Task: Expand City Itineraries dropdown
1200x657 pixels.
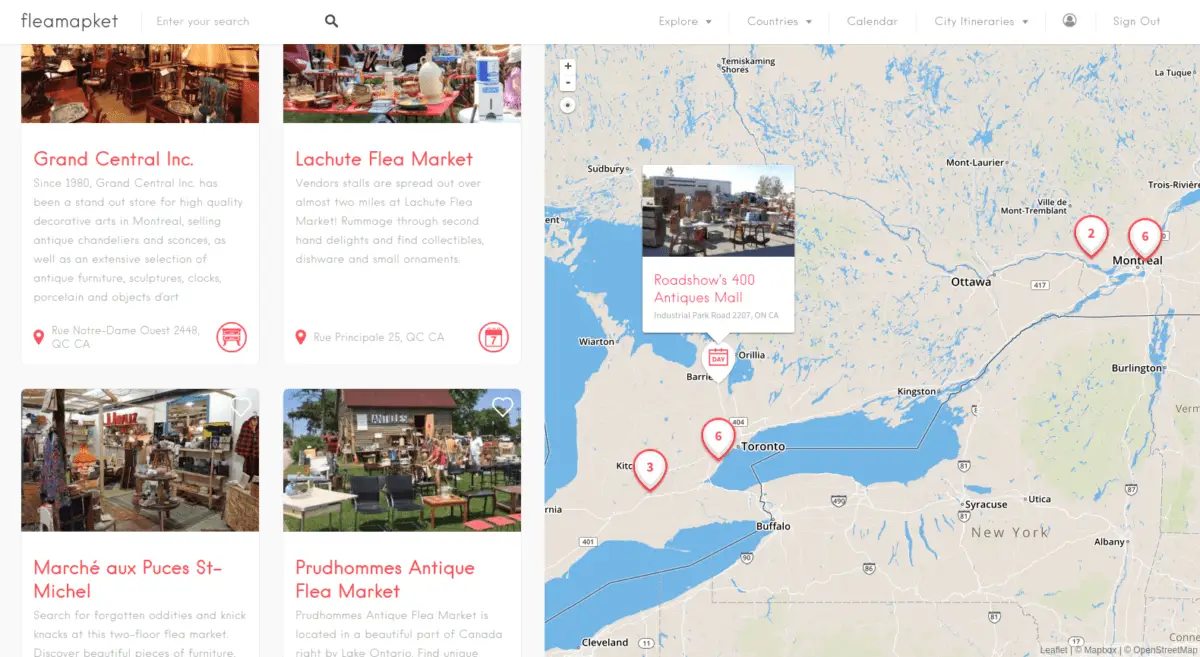Action: (981, 21)
